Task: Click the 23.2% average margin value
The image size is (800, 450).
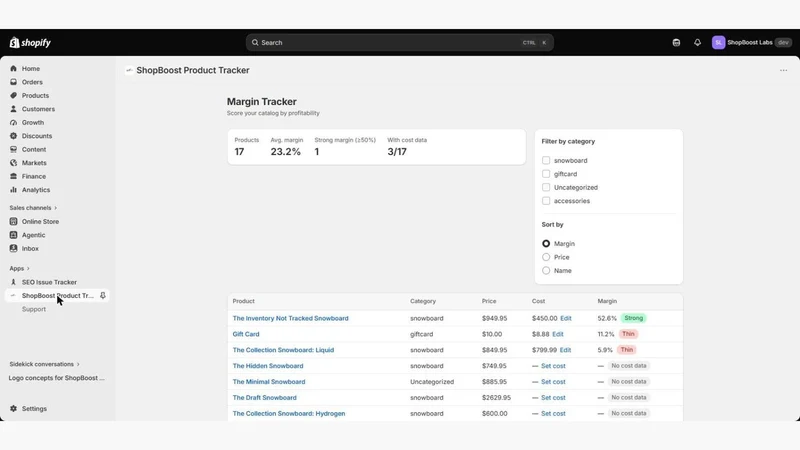Action: click(x=285, y=152)
